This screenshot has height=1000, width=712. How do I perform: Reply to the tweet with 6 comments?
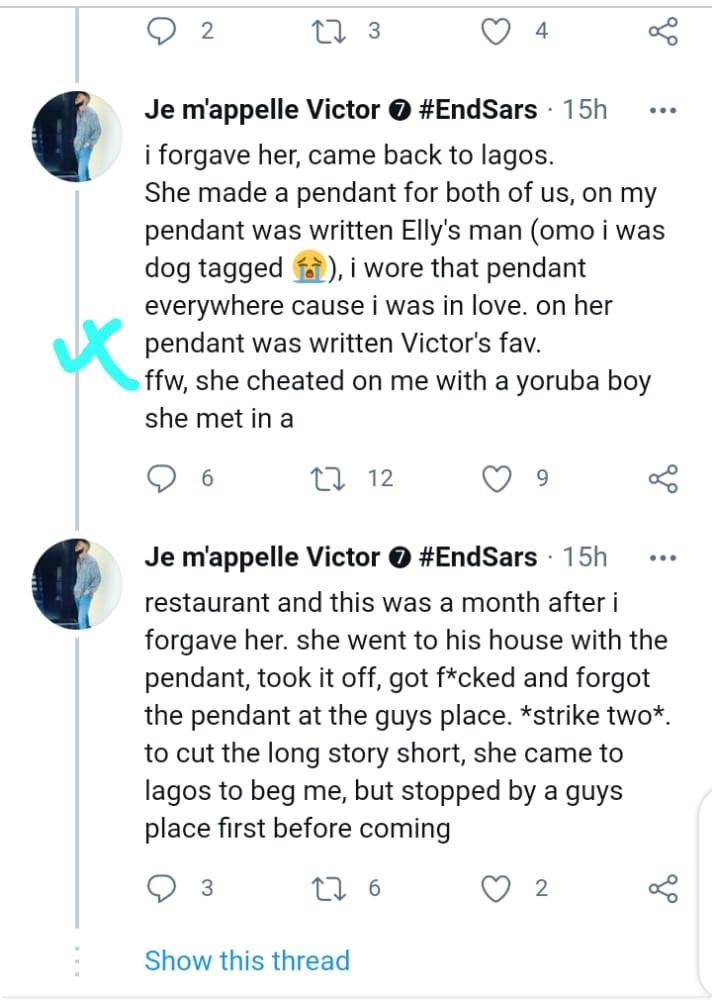[x=161, y=479]
